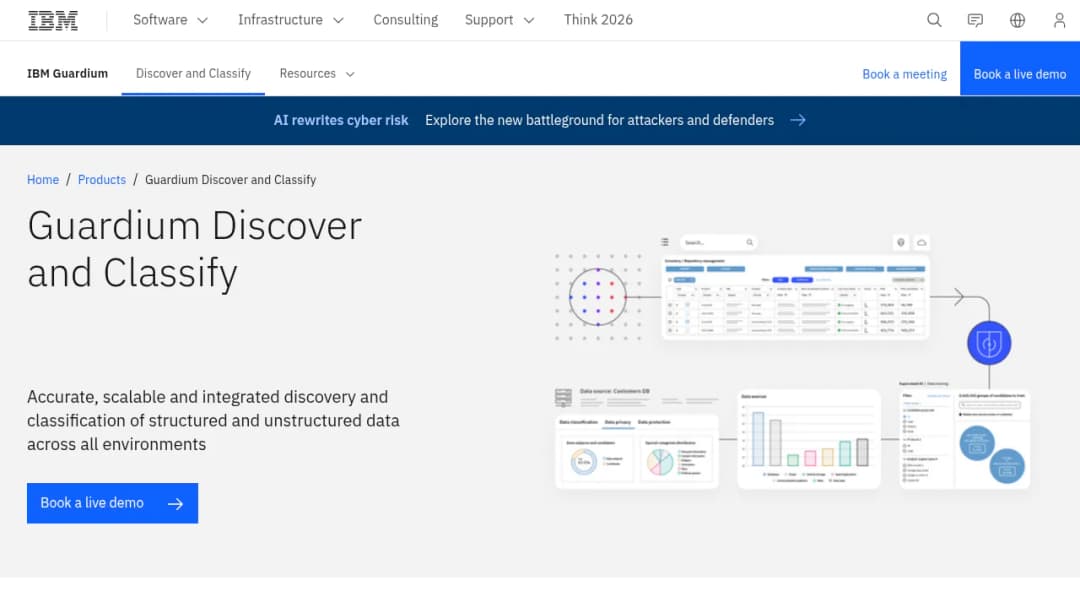This screenshot has width=1080, height=608.
Task: Open the chat icon in header
Action: (975, 20)
